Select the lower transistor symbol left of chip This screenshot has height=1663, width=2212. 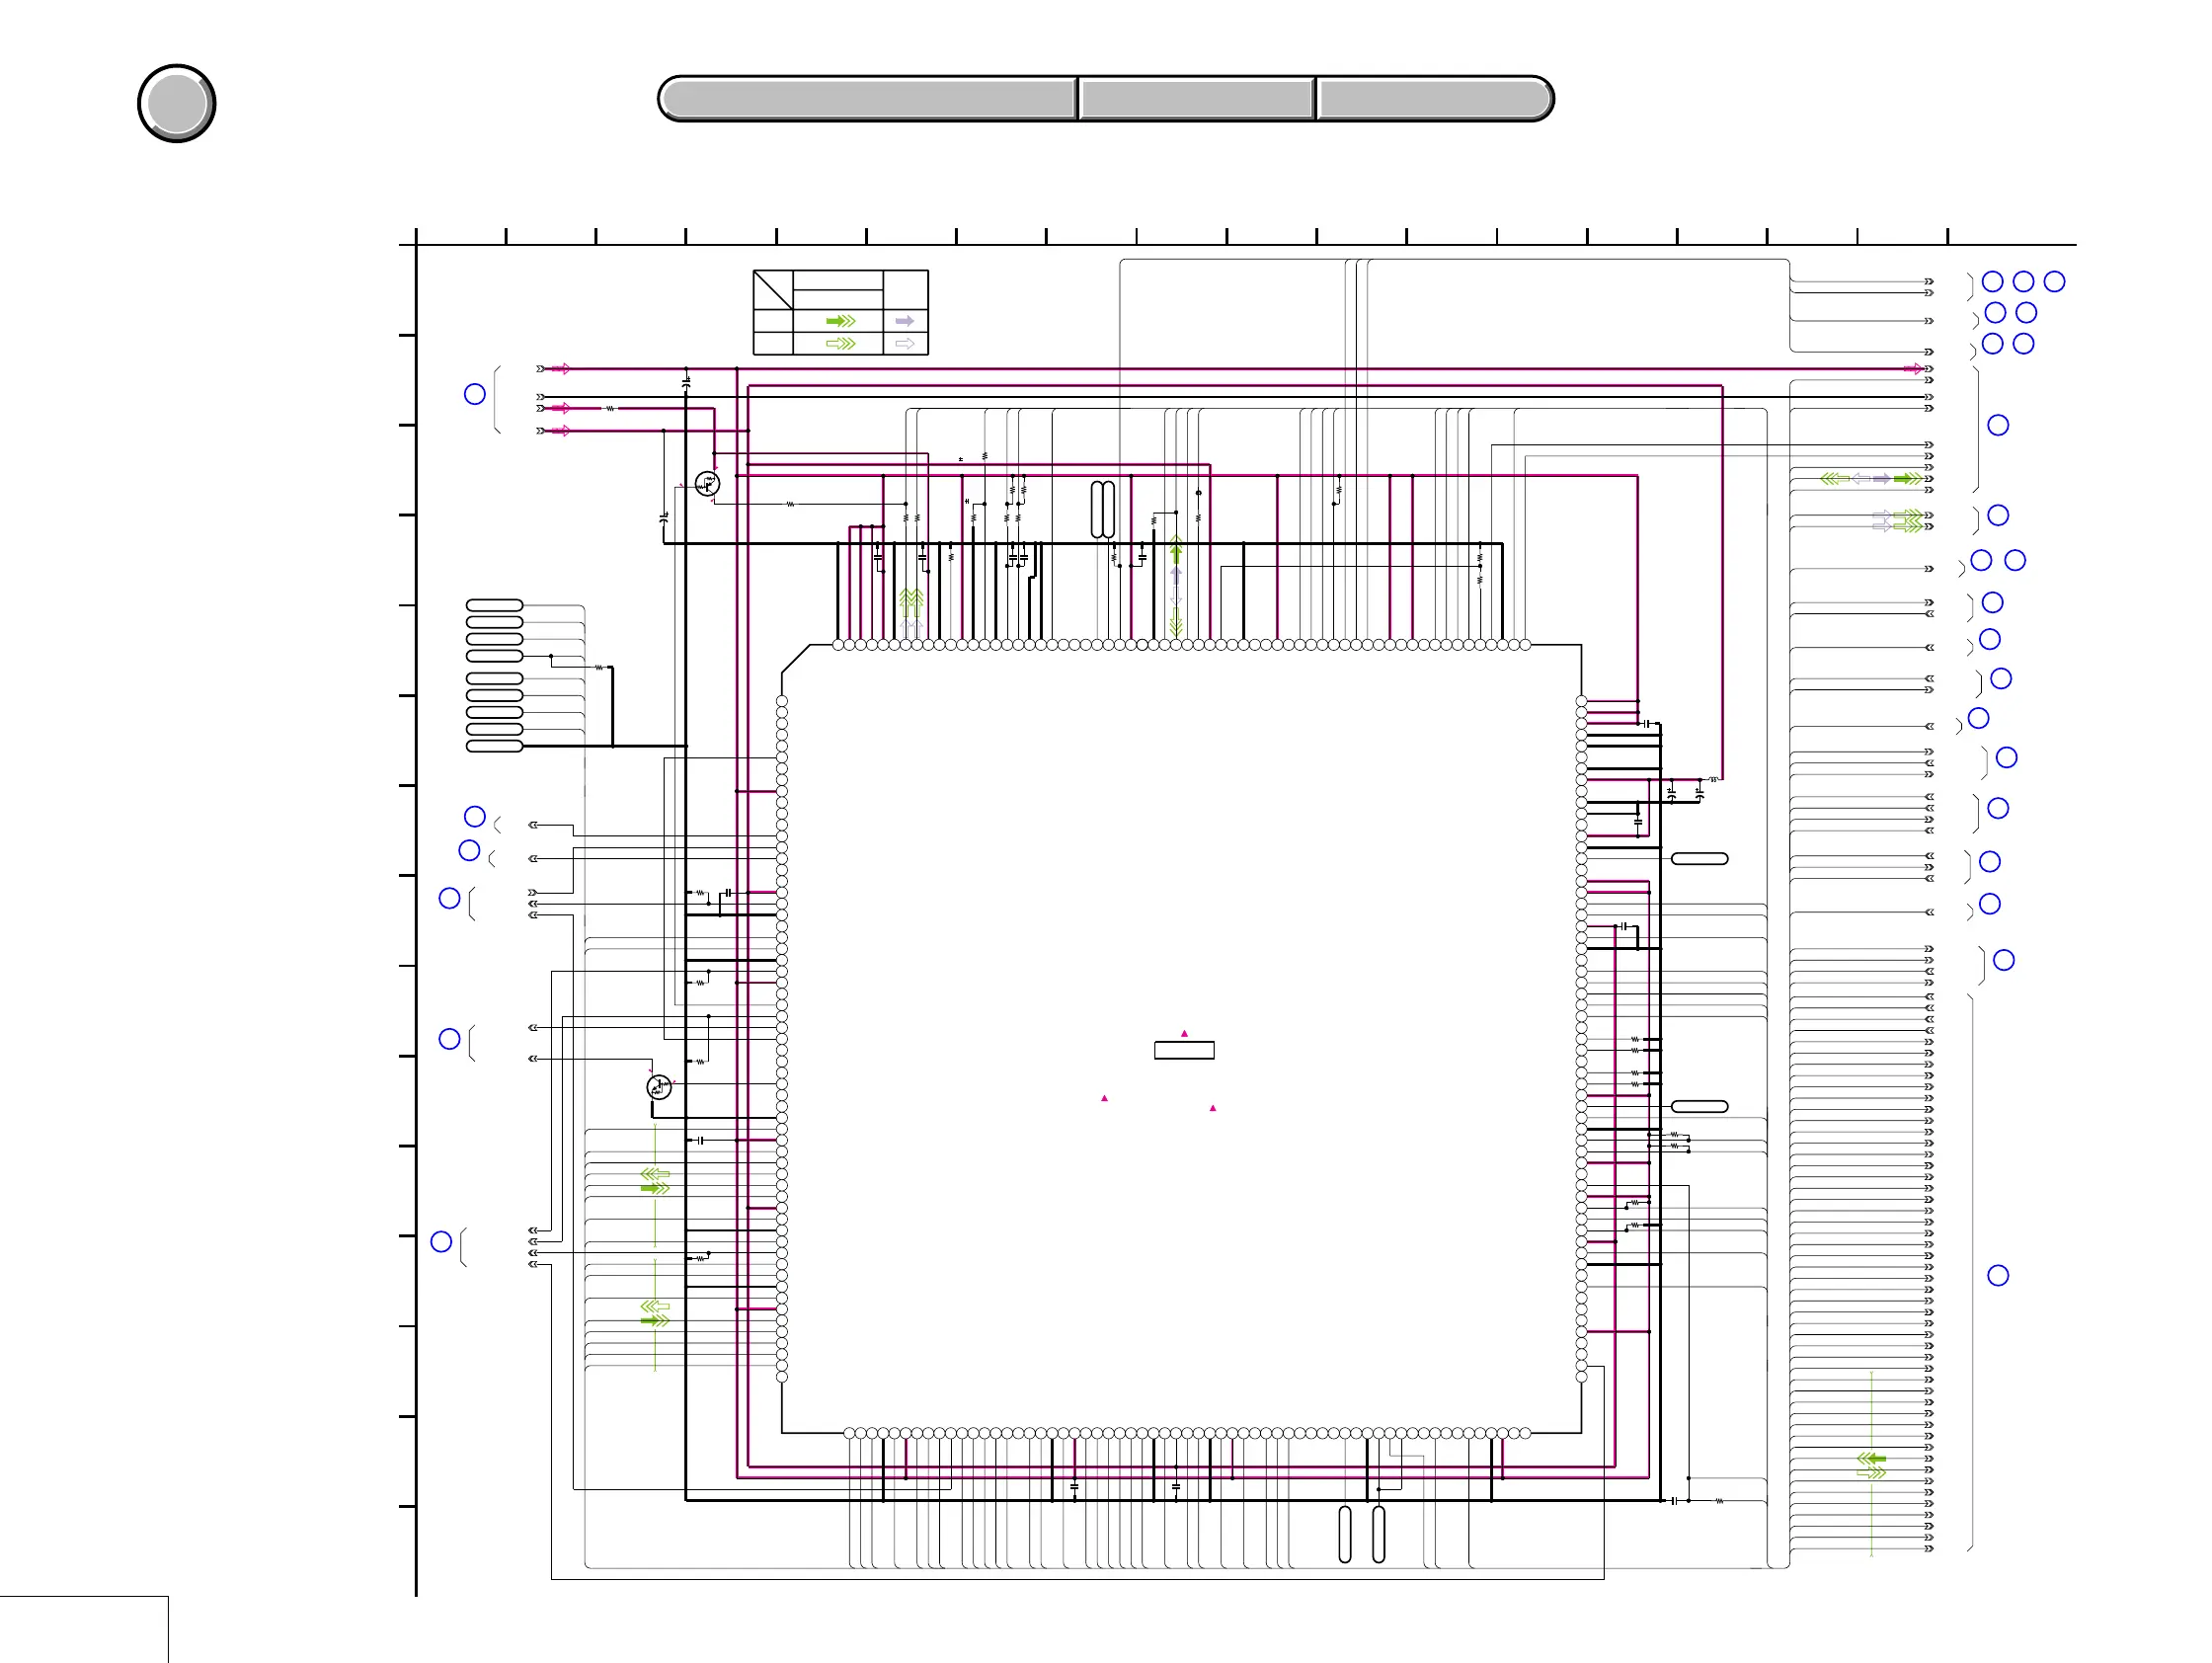(659, 1087)
